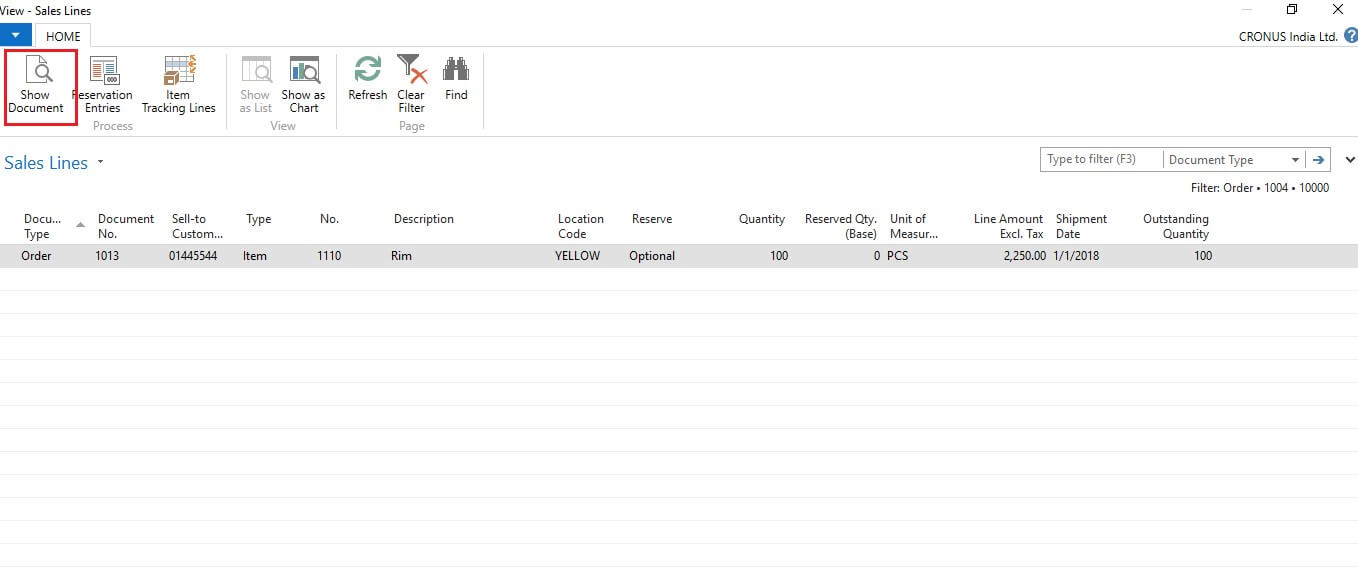Open the blue application menu dropdown
Image resolution: width=1358 pixels, height=574 pixels.
tap(16, 36)
